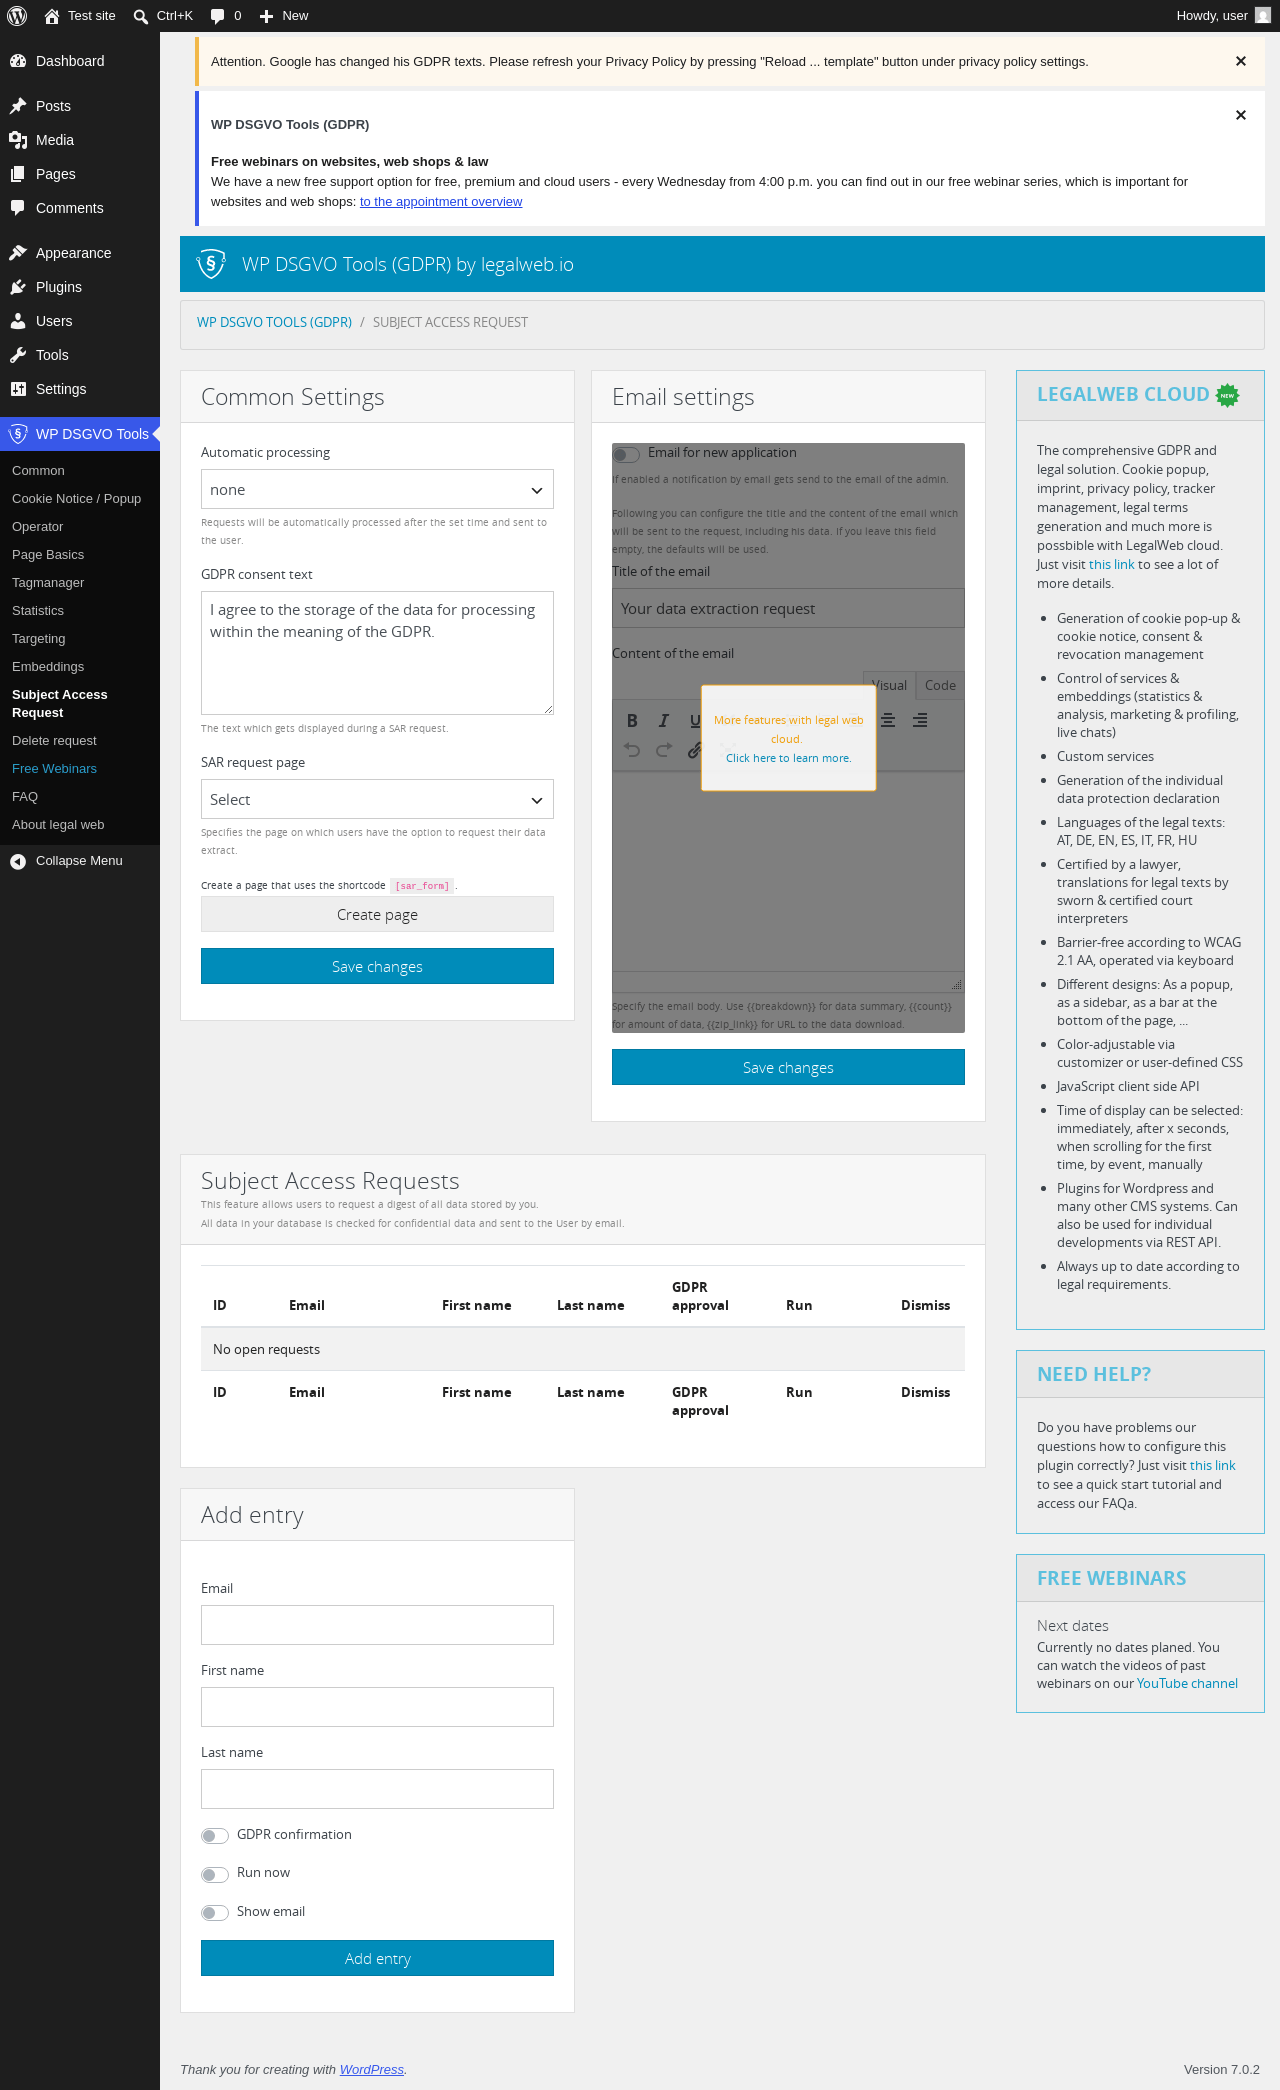Image resolution: width=1280 pixels, height=2090 pixels.
Task: Open the Embeddings submenu item
Action: click(48, 667)
